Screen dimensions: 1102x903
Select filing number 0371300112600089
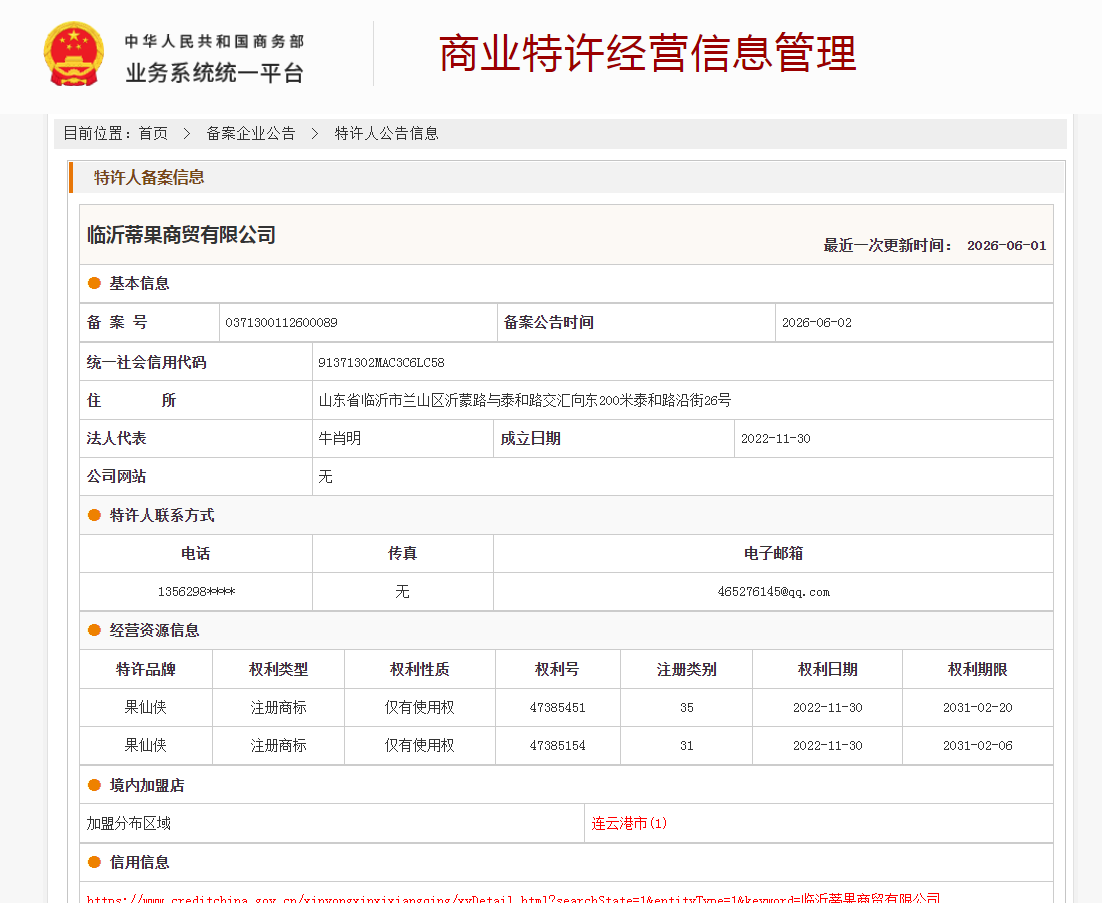pos(281,323)
